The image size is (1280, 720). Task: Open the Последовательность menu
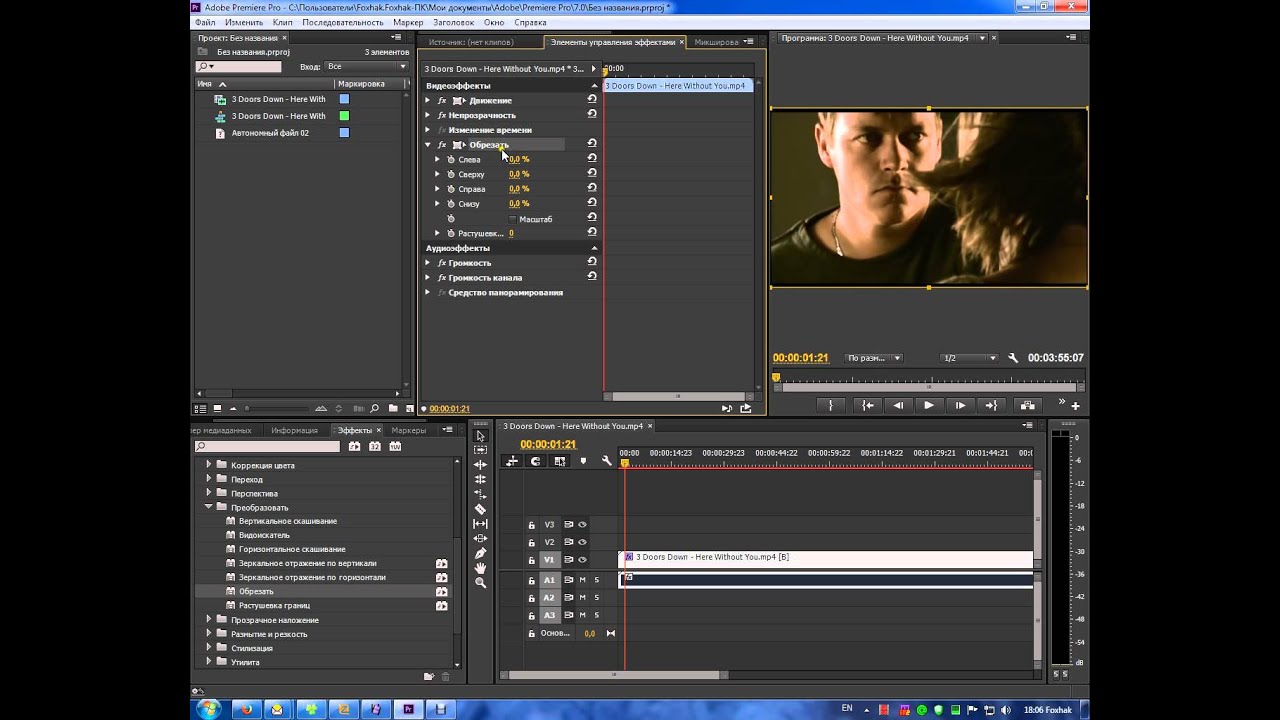[342, 22]
